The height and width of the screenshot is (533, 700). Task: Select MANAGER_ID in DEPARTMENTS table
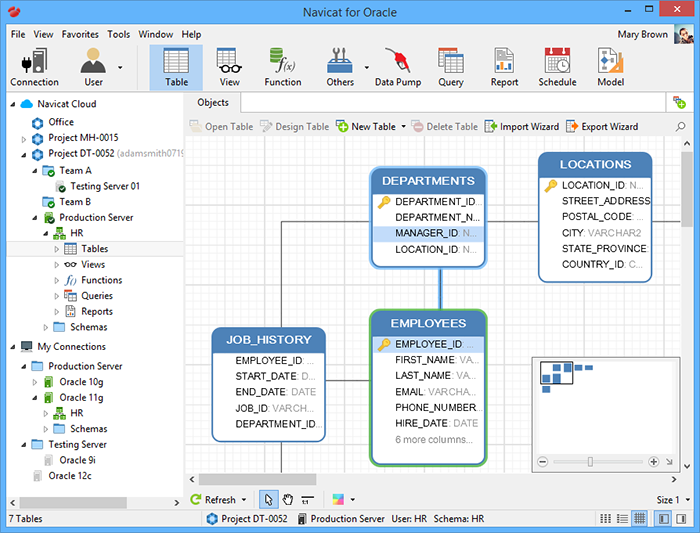click(429, 233)
